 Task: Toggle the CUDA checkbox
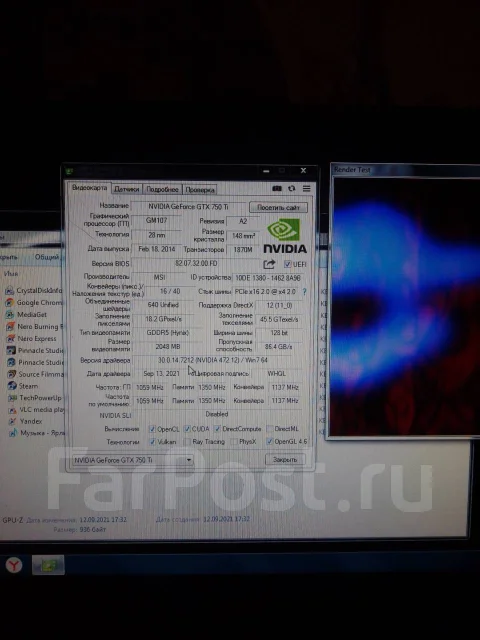[x=187, y=429]
